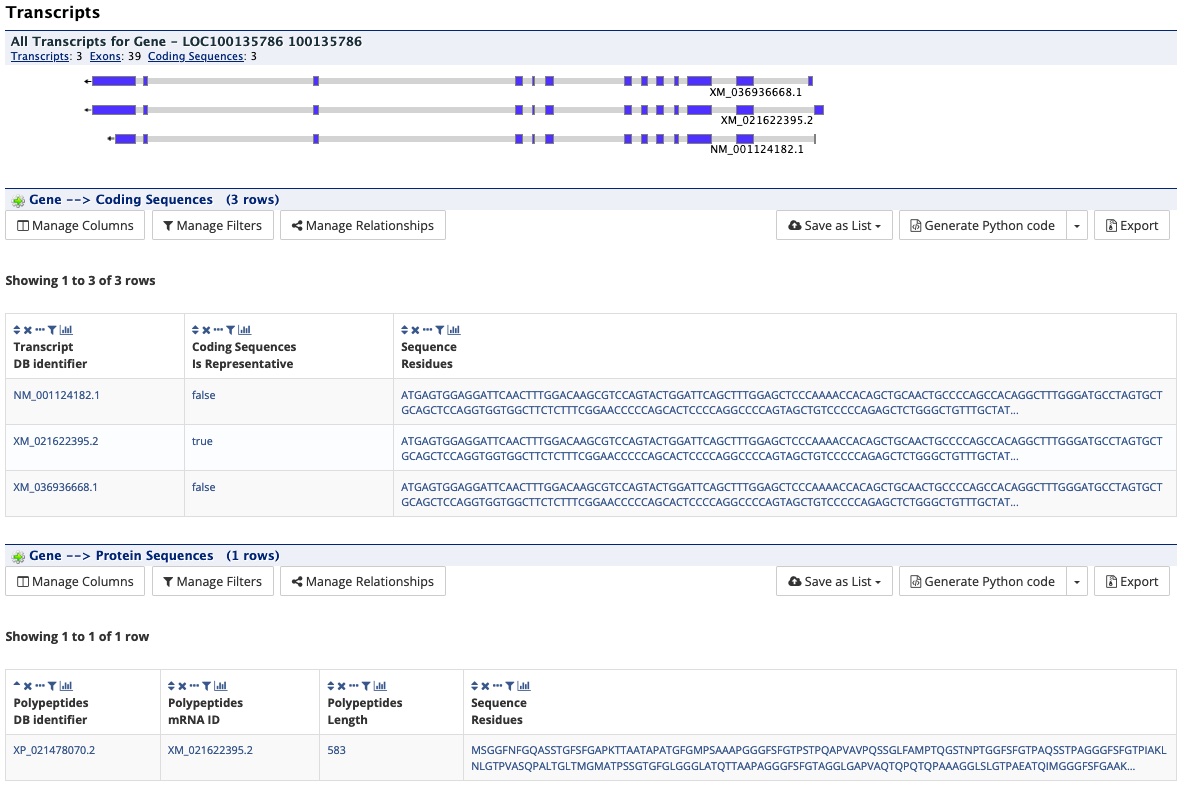Sort Coding Sequences table by Sequence Residues

(404, 330)
